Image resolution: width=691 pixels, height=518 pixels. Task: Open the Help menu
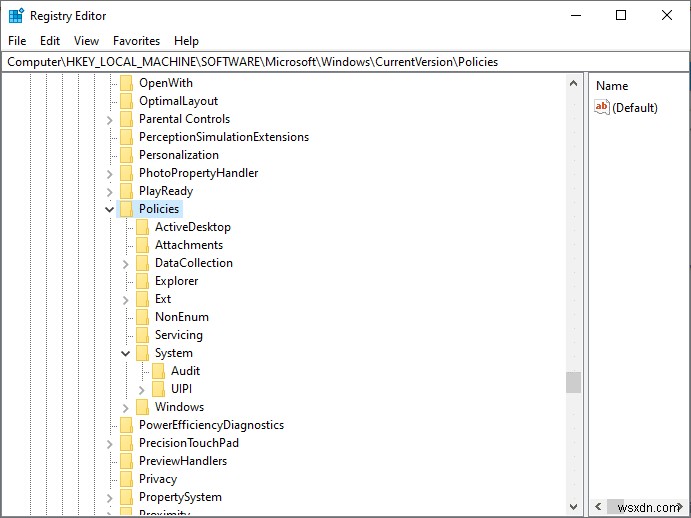(186, 41)
